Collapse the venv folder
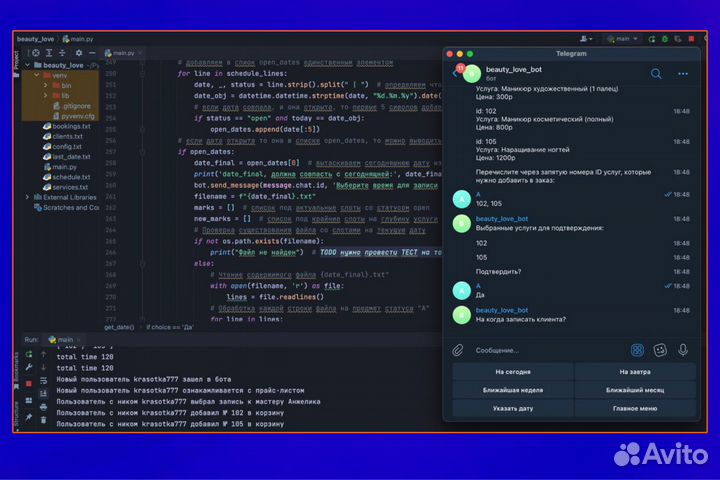The height and width of the screenshot is (480, 720). coord(37,75)
